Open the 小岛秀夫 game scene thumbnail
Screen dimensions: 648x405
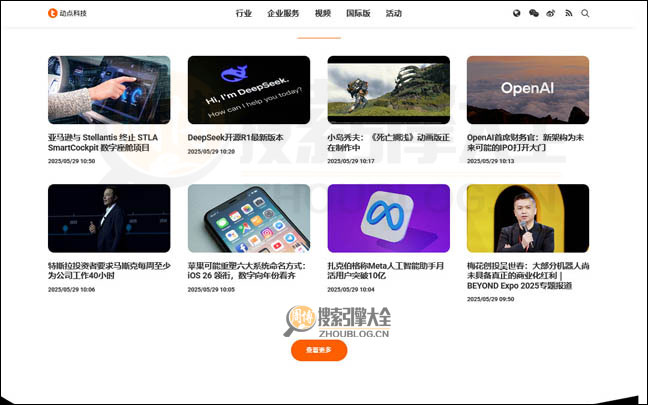[x=388, y=90]
